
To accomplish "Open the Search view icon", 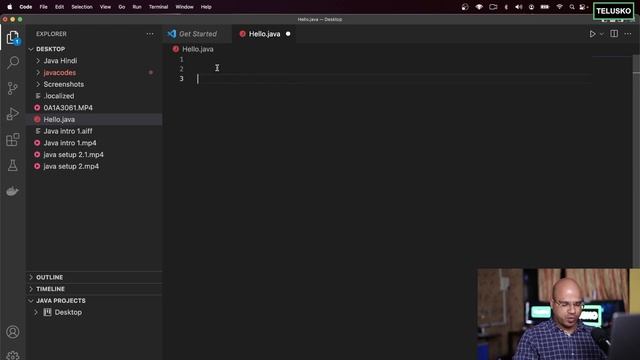I will 13,62.
